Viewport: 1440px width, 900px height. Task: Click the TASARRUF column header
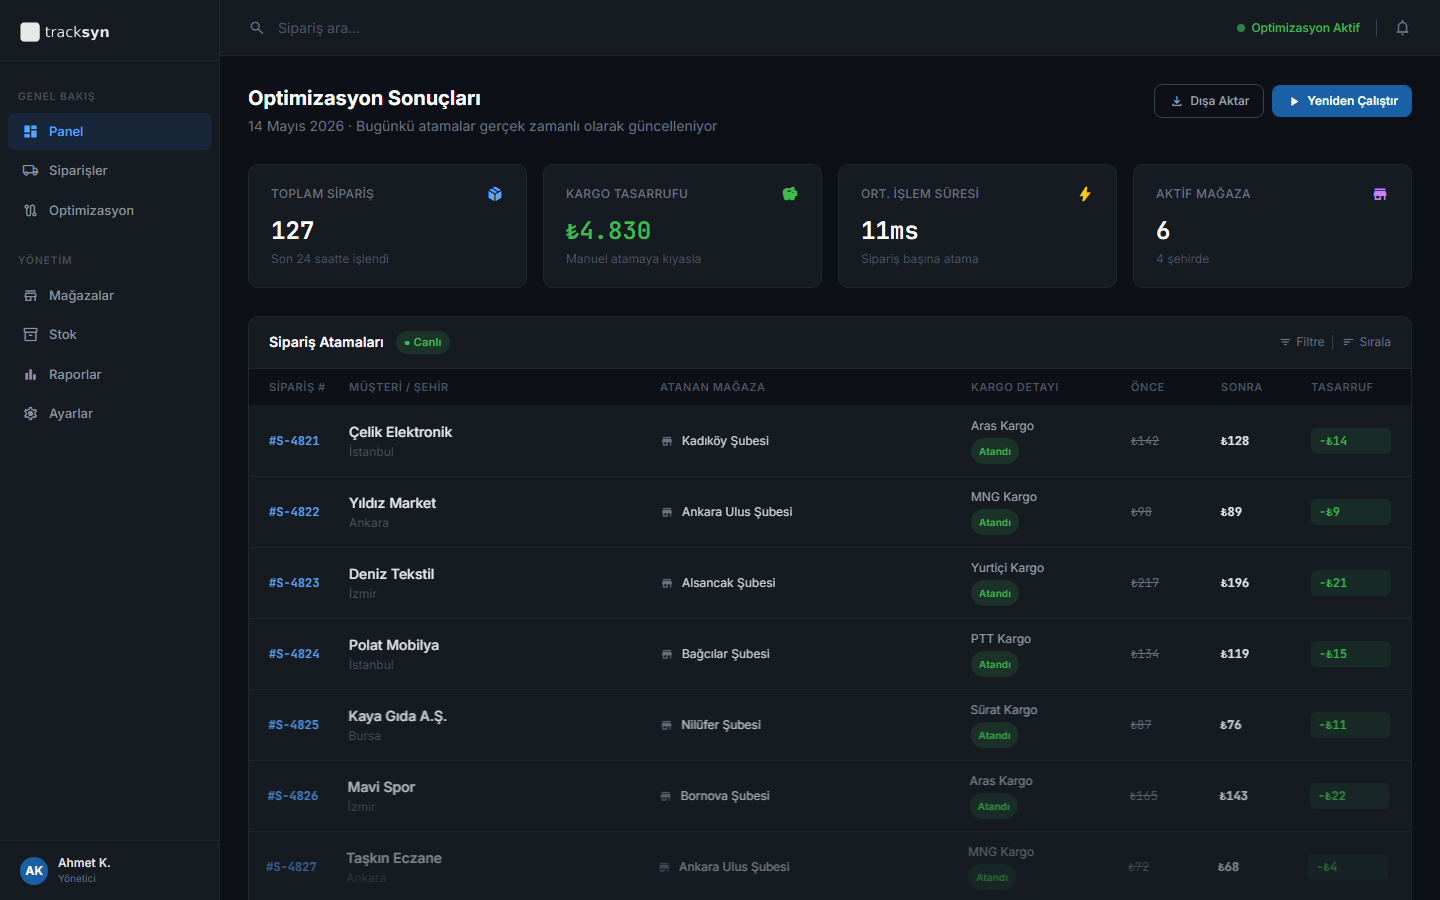(x=1342, y=387)
